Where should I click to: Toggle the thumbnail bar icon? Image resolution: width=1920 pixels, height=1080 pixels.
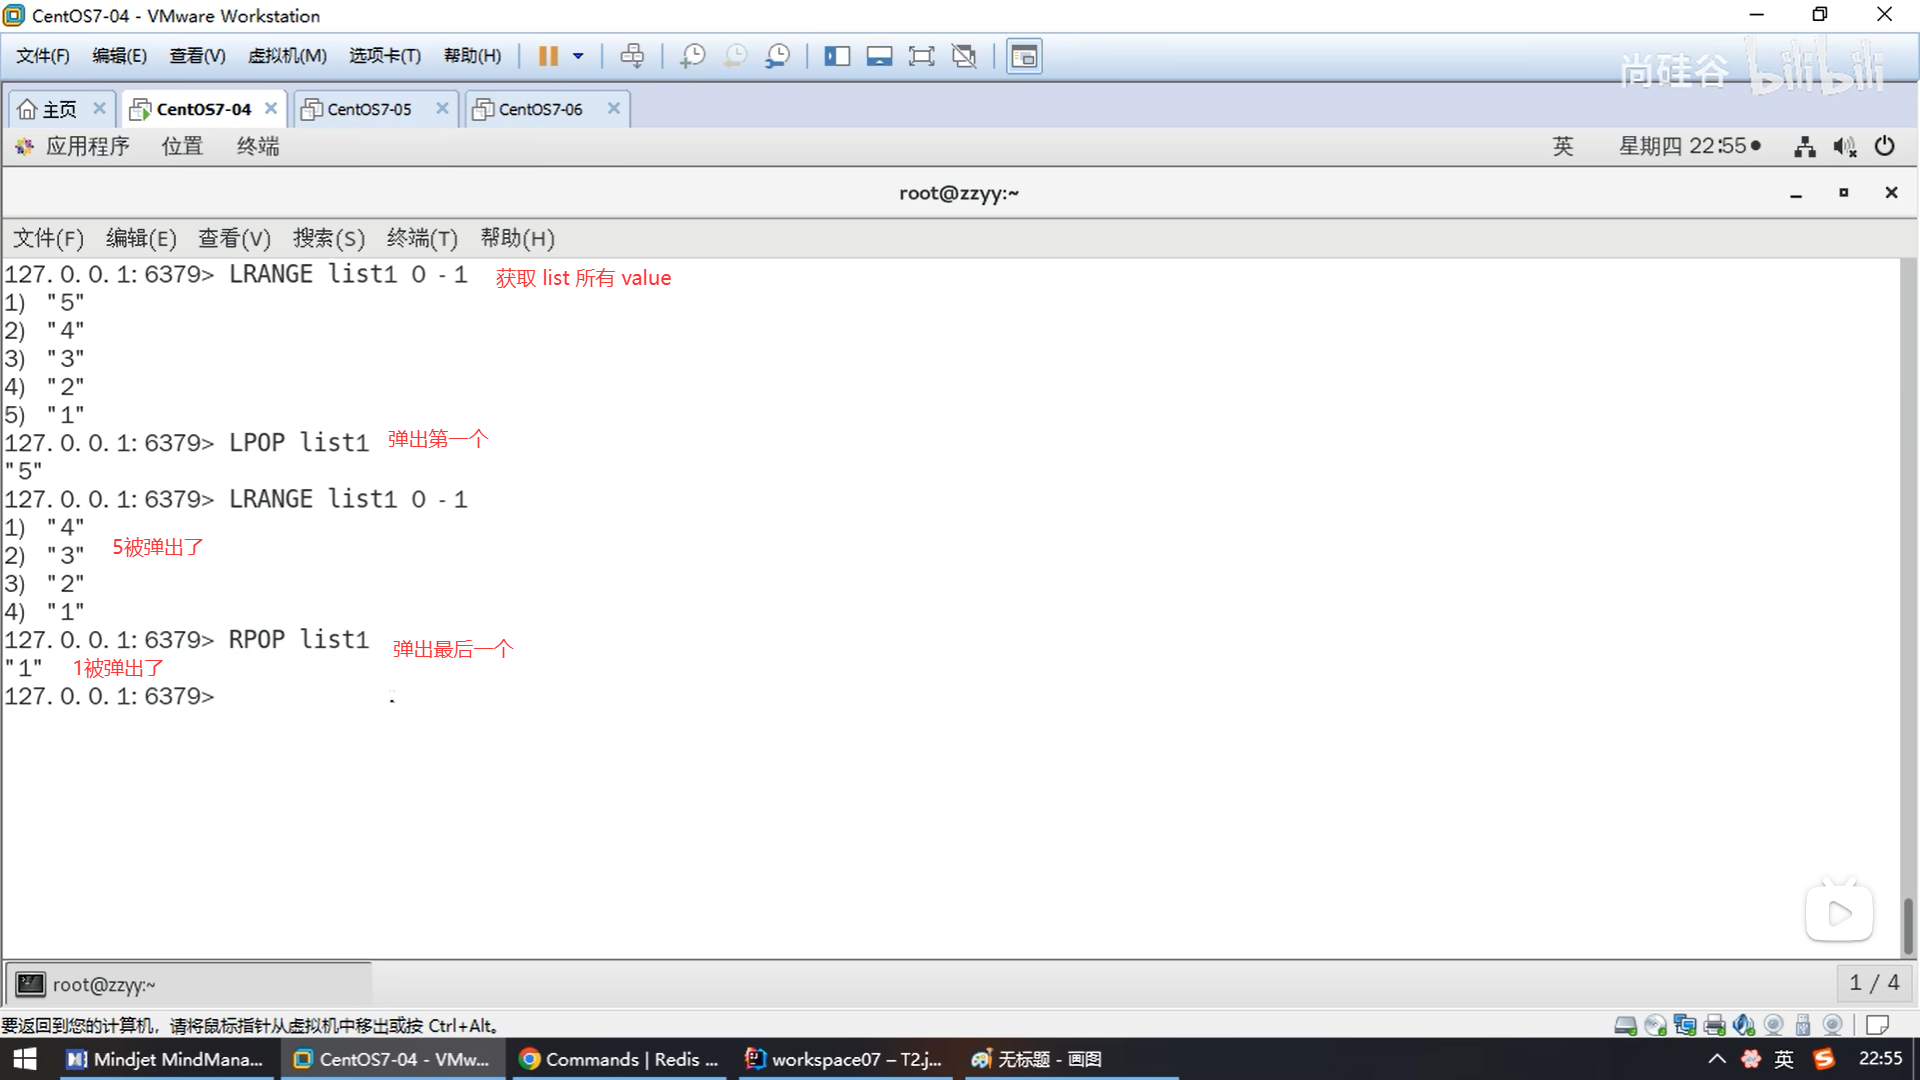879,56
